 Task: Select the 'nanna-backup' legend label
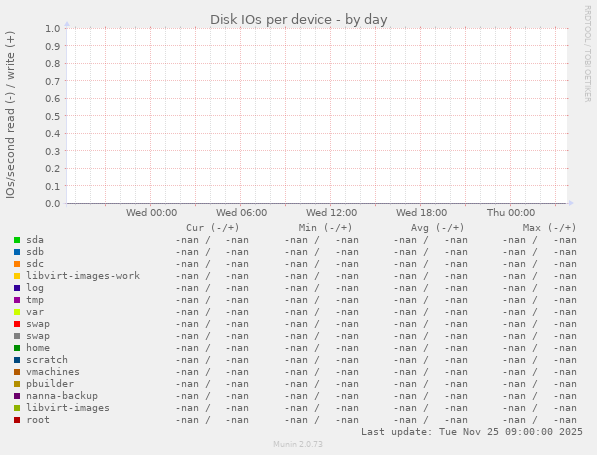(x=62, y=396)
